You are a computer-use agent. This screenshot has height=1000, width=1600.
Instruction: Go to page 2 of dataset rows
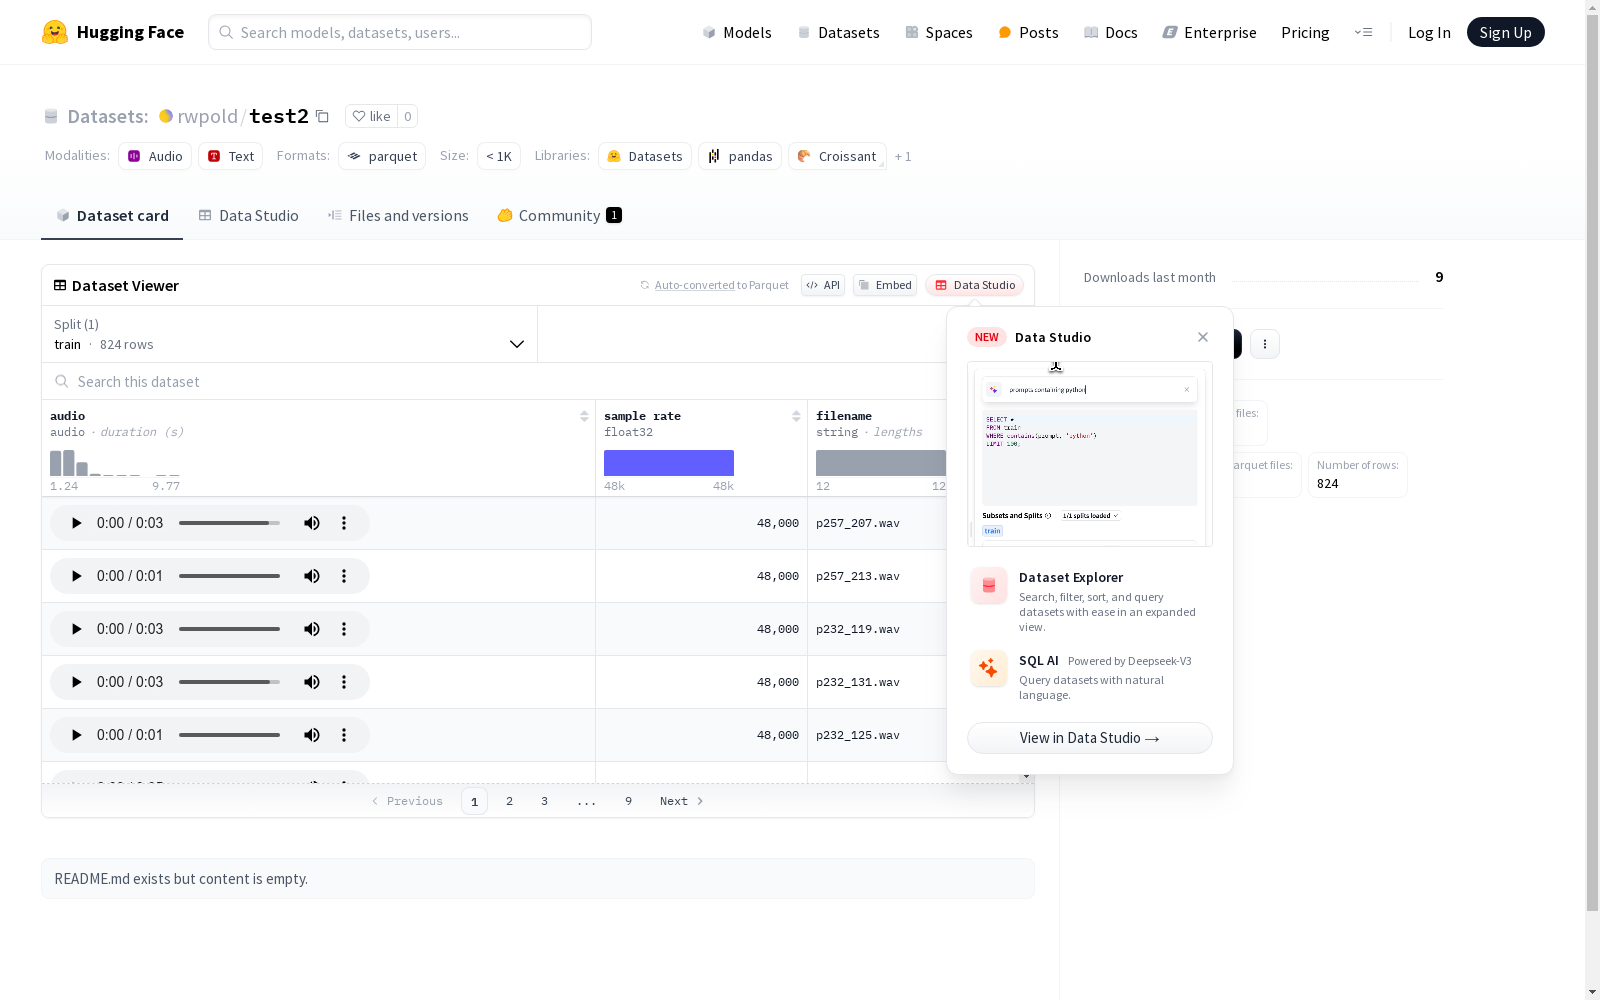coord(509,801)
